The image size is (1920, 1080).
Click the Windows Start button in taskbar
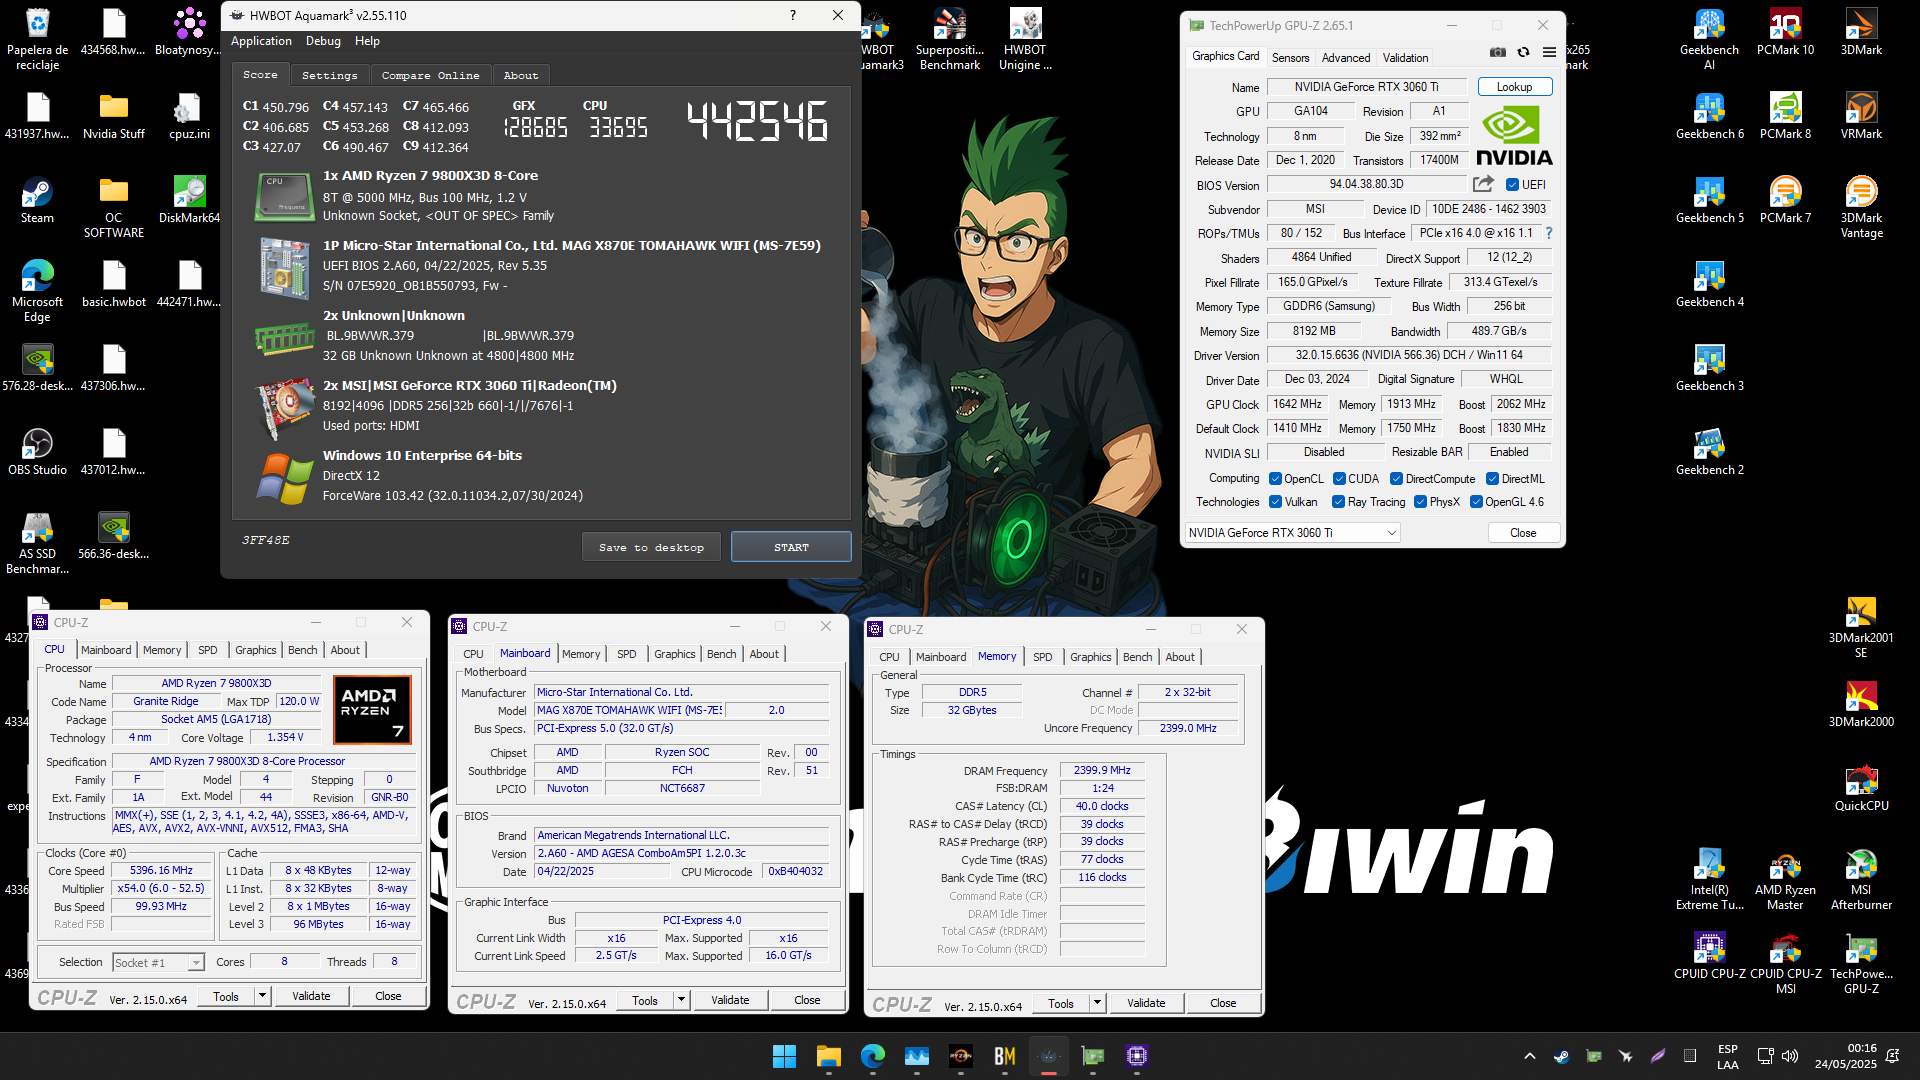pos(784,1056)
